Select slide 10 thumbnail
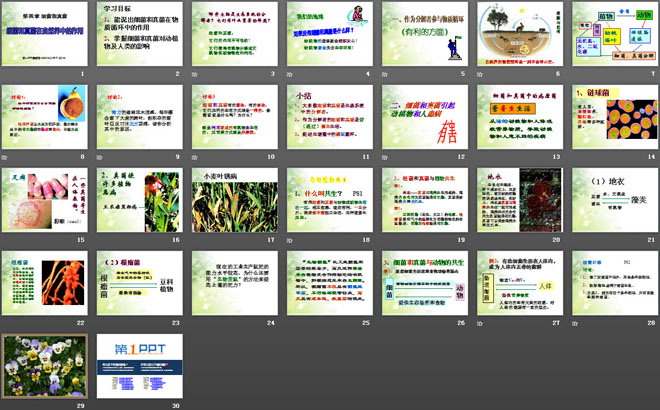The width and height of the screenshot is (660, 410). [x=235, y=117]
